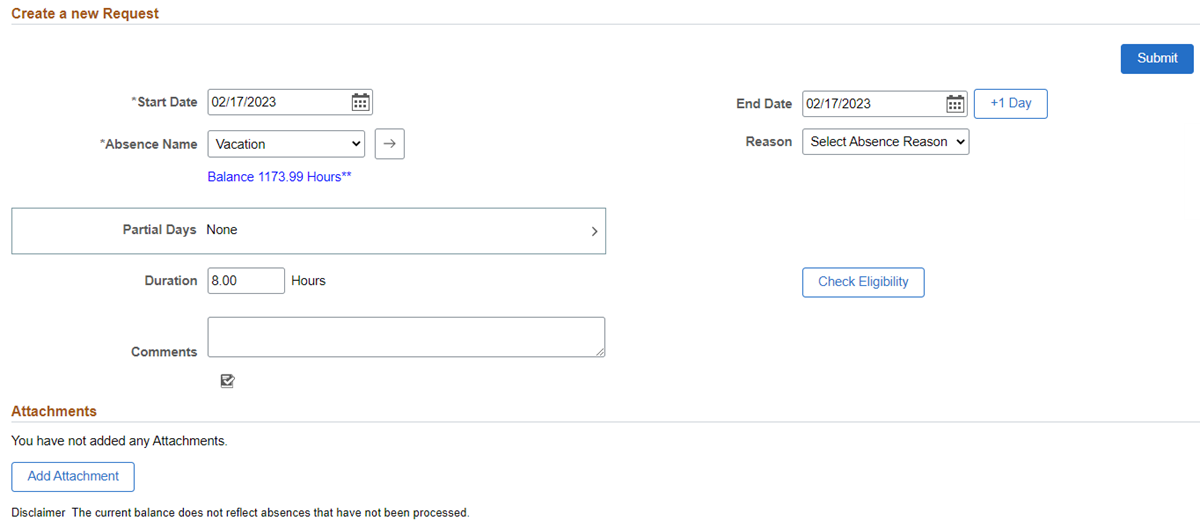Click the Comments box resize handle
1200x528 pixels.
pos(599,351)
